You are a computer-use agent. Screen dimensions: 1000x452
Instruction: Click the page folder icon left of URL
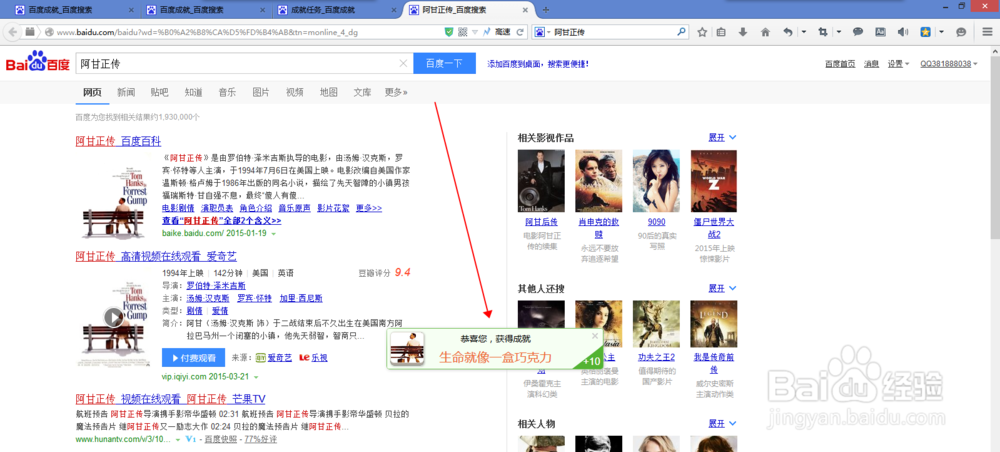29,32
